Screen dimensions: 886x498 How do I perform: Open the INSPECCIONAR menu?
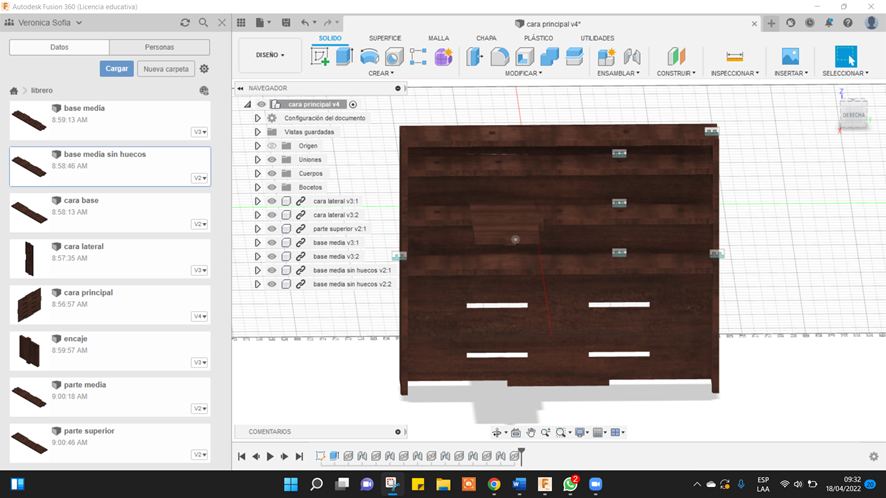pyautogui.click(x=735, y=73)
